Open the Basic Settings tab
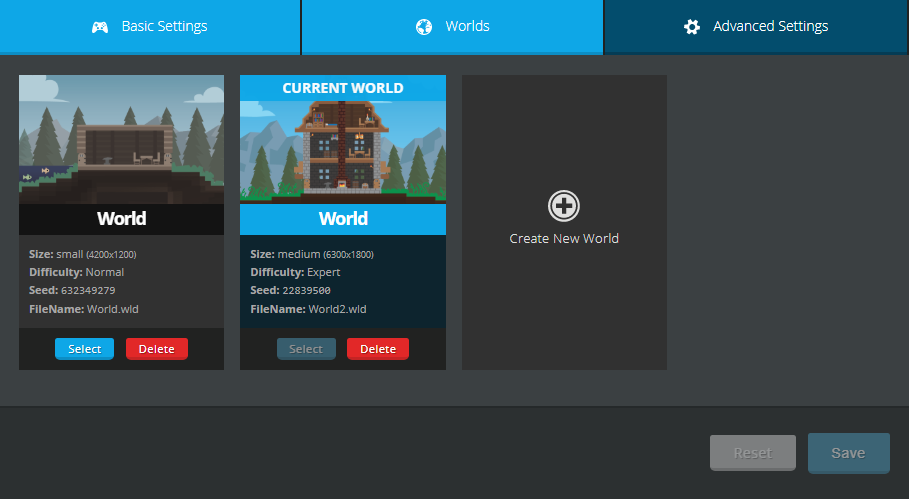 pyautogui.click(x=150, y=27)
